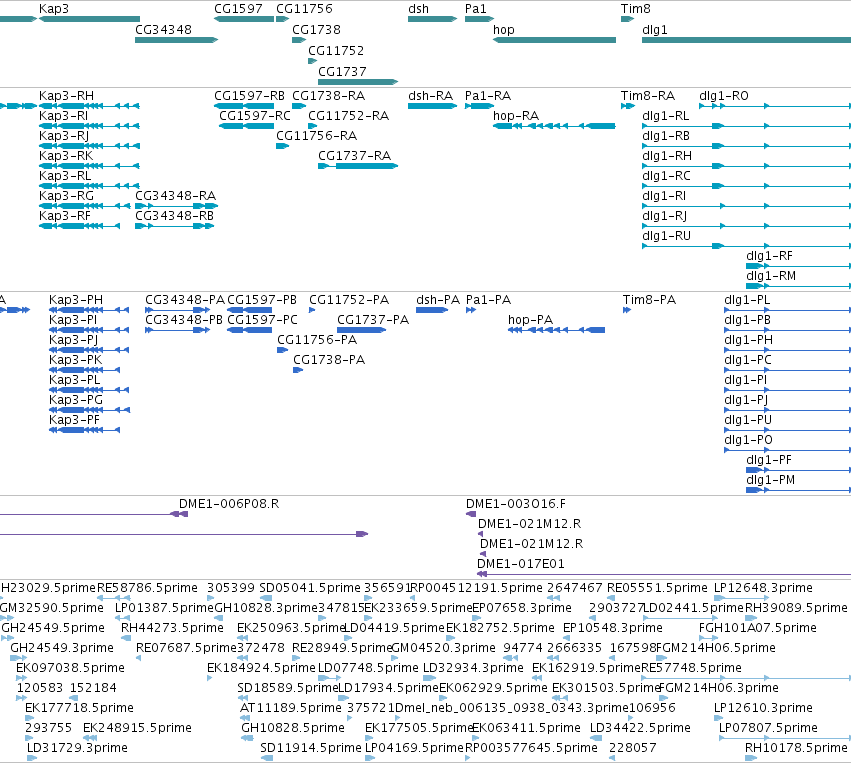Click the dsh gene label
The width and height of the screenshot is (851, 763).
click(x=418, y=9)
